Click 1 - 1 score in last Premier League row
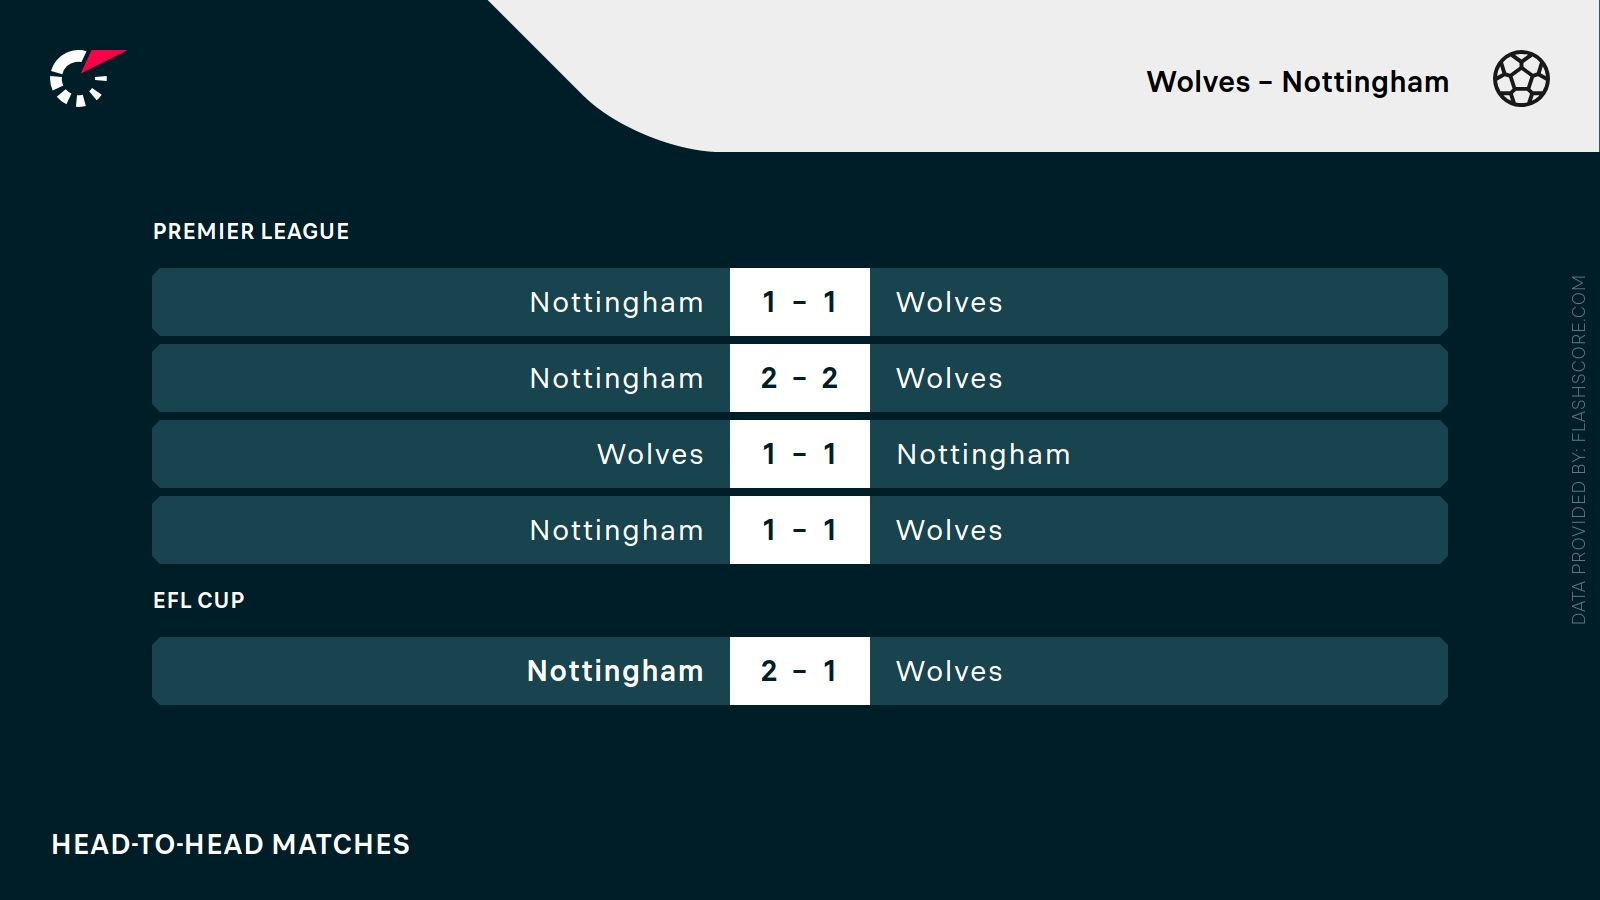 click(799, 530)
